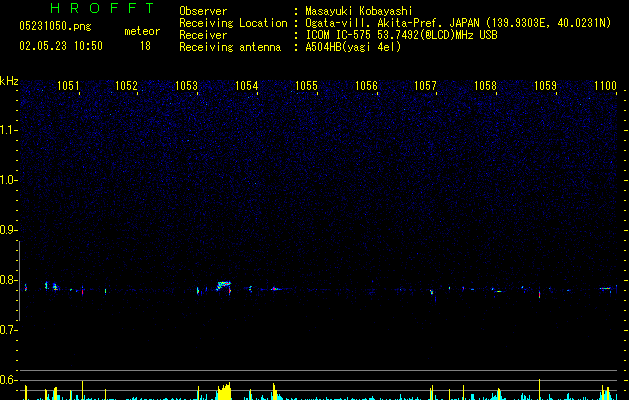
Task: Click the timestamp 02.05.23 10:50
Action: coord(61,46)
